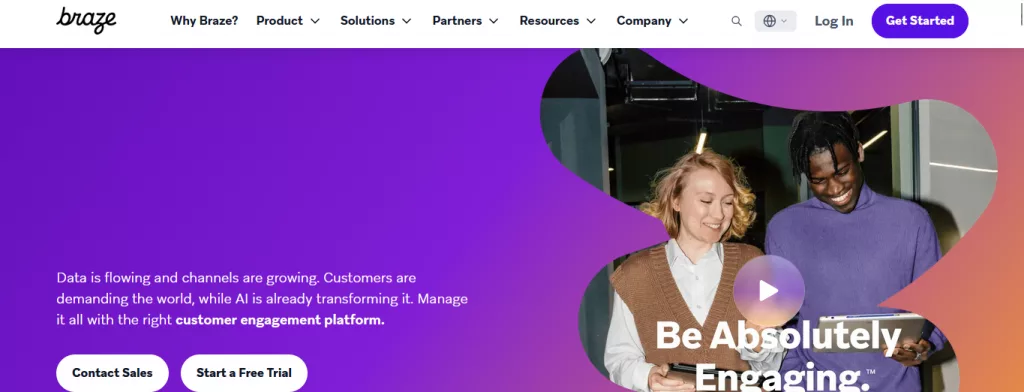Select the Partners nav item

457,21
